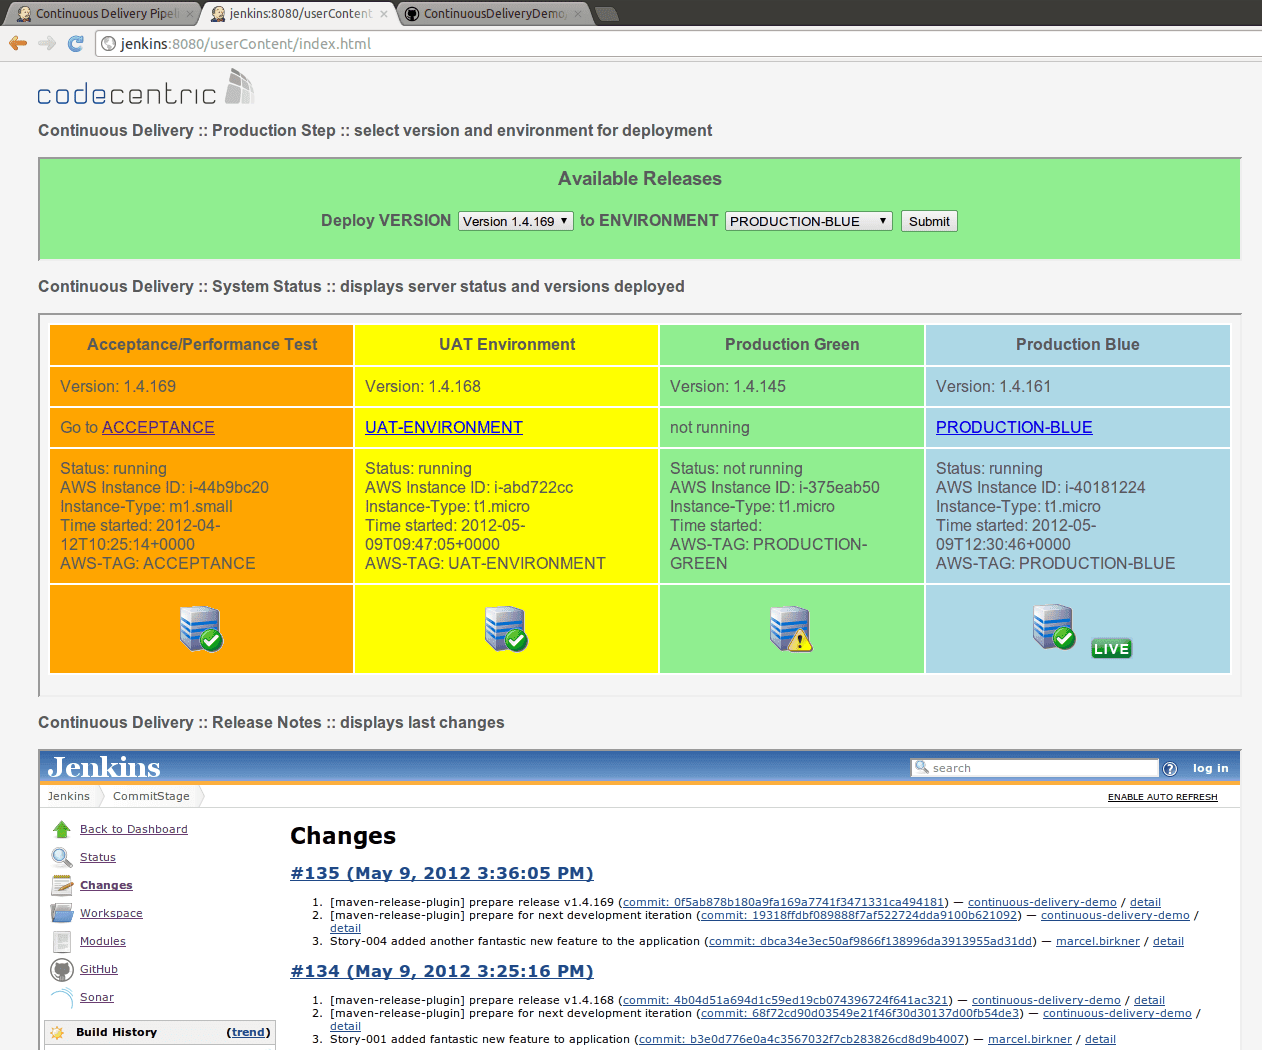The height and width of the screenshot is (1050, 1262).
Task: Click ENABLE AUTO REFRESH link
Action: pos(1162,797)
